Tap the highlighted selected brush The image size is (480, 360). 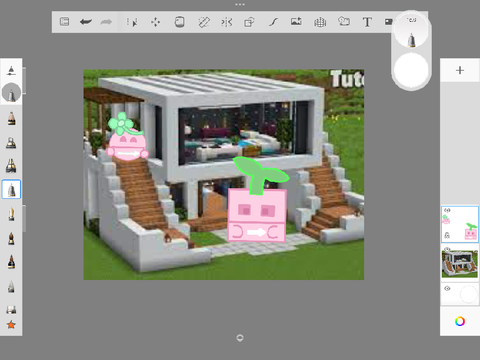tap(11, 189)
